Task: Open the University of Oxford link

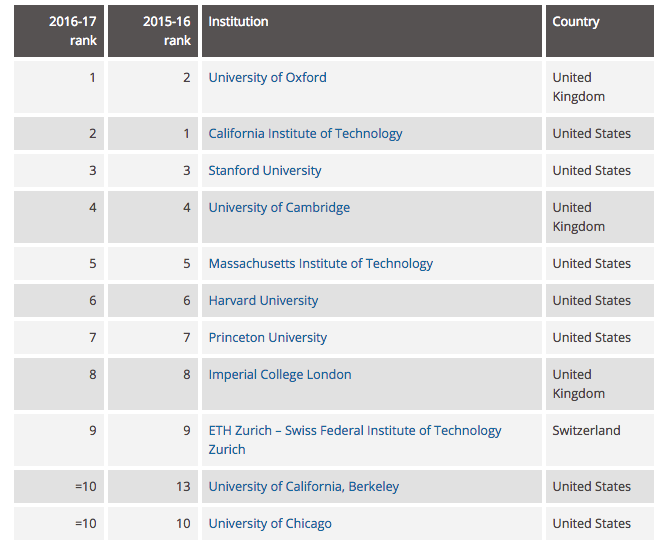Action: tap(267, 78)
